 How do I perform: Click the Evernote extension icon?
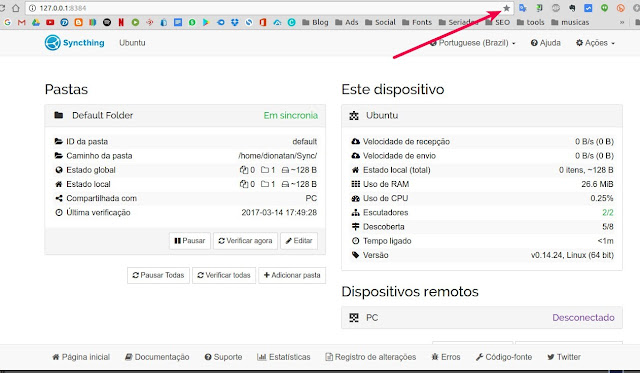[x=572, y=8]
